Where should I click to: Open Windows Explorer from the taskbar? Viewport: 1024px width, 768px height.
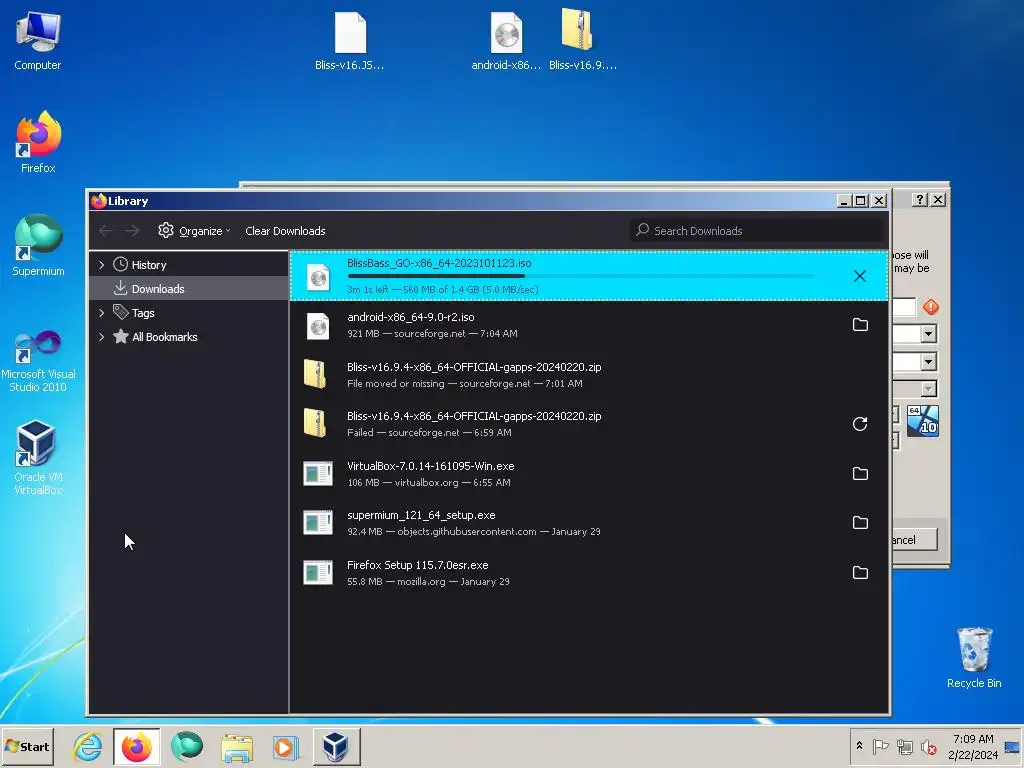tap(236, 747)
